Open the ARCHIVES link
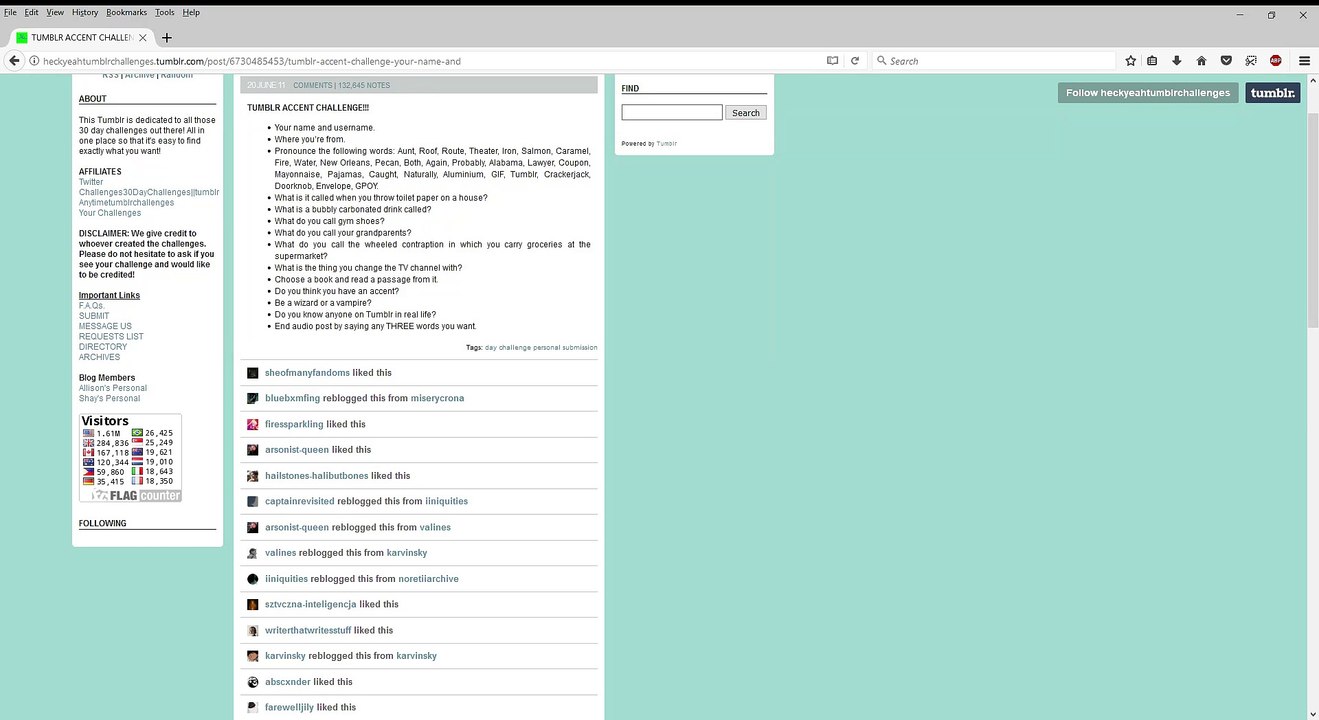Viewport: 1319px width, 720px height. coord(99,357)
